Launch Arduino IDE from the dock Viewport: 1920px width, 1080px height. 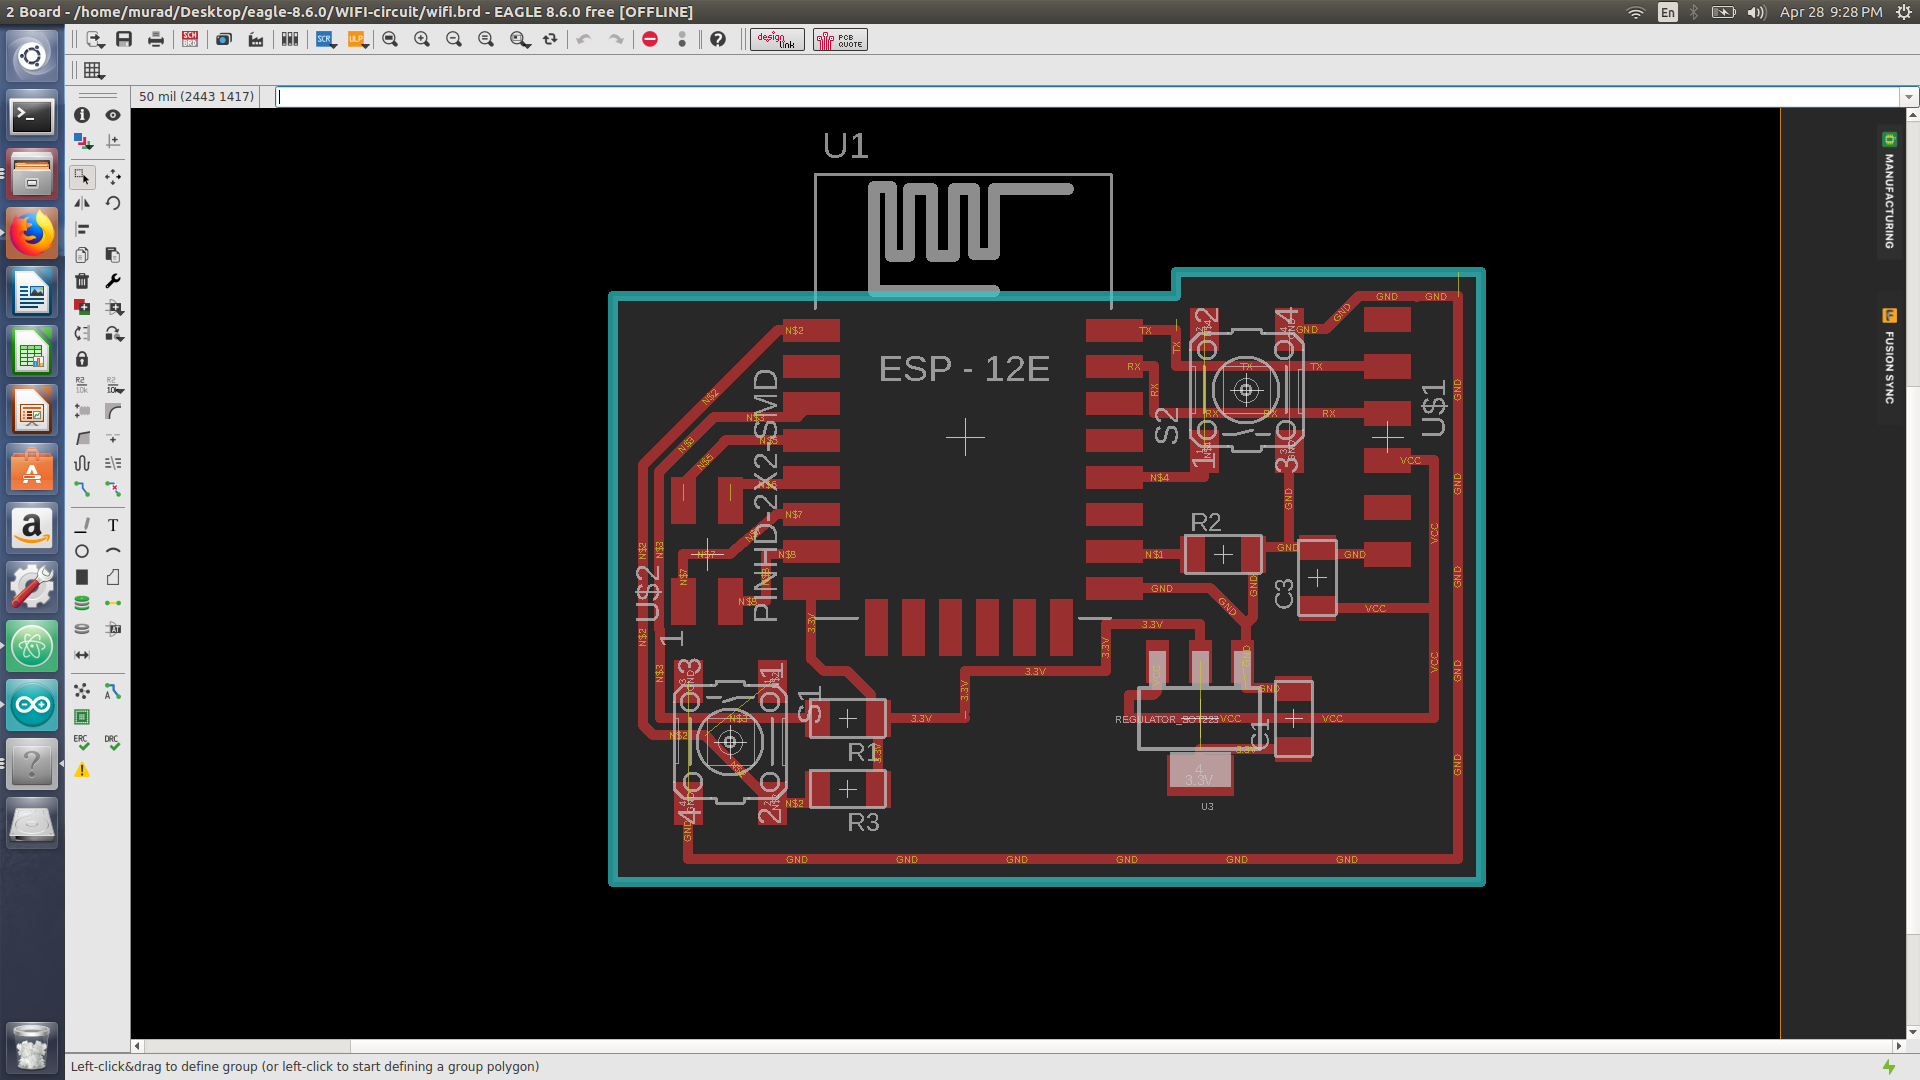[x=32, y=705]
